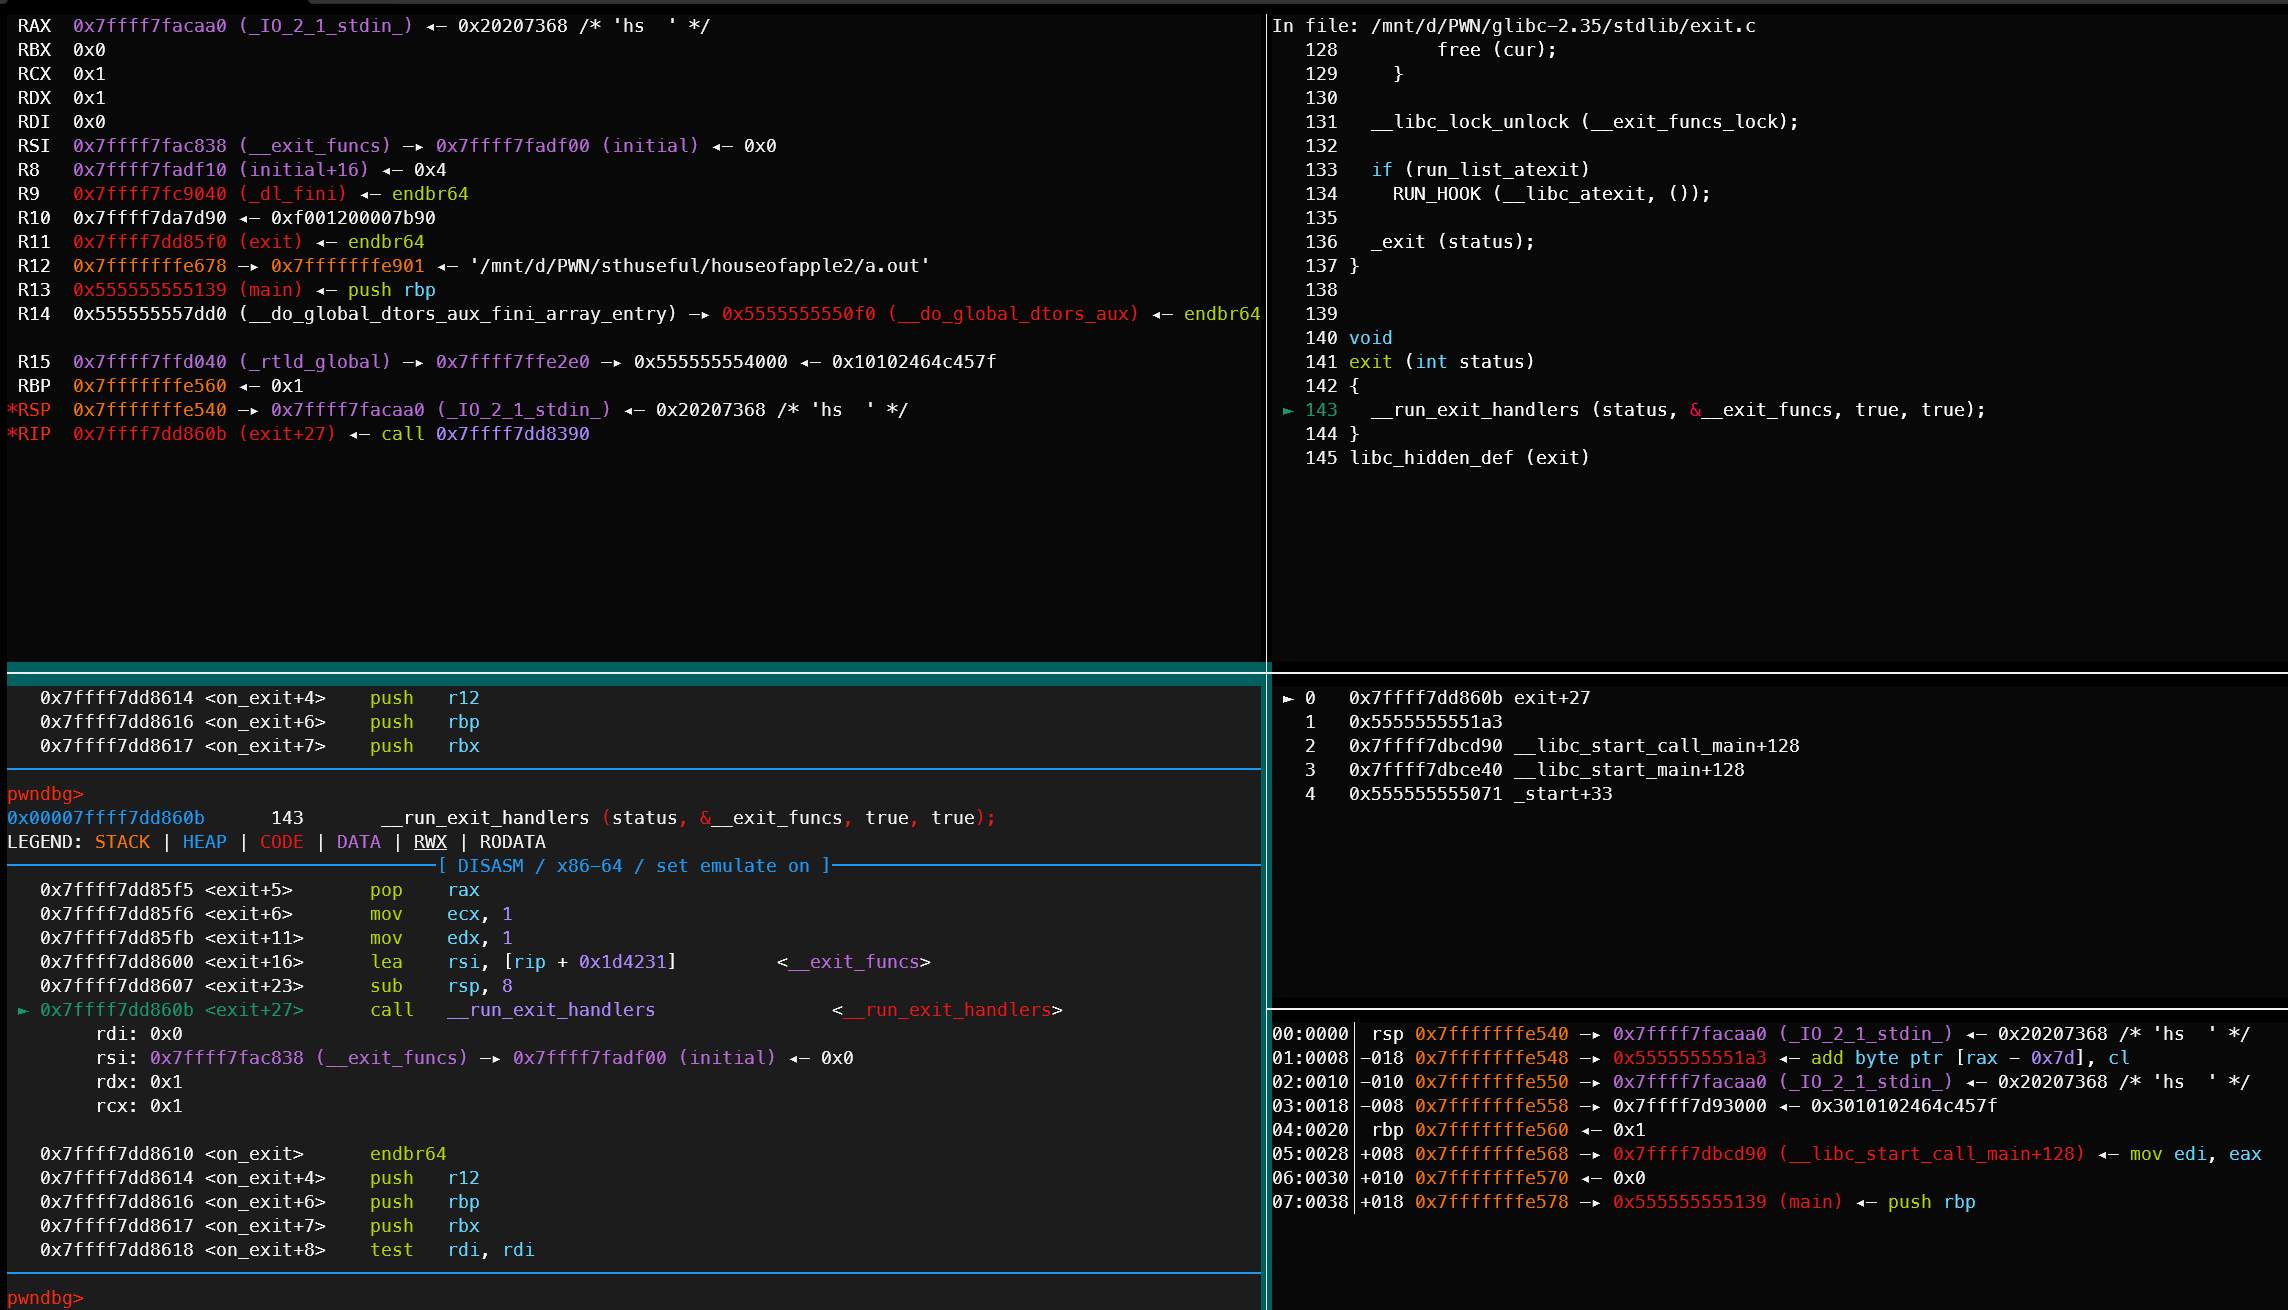Click the arrow marker beside backtrace frame 0
This screenshot has width=2288, height=1310.
(1288, 698)
